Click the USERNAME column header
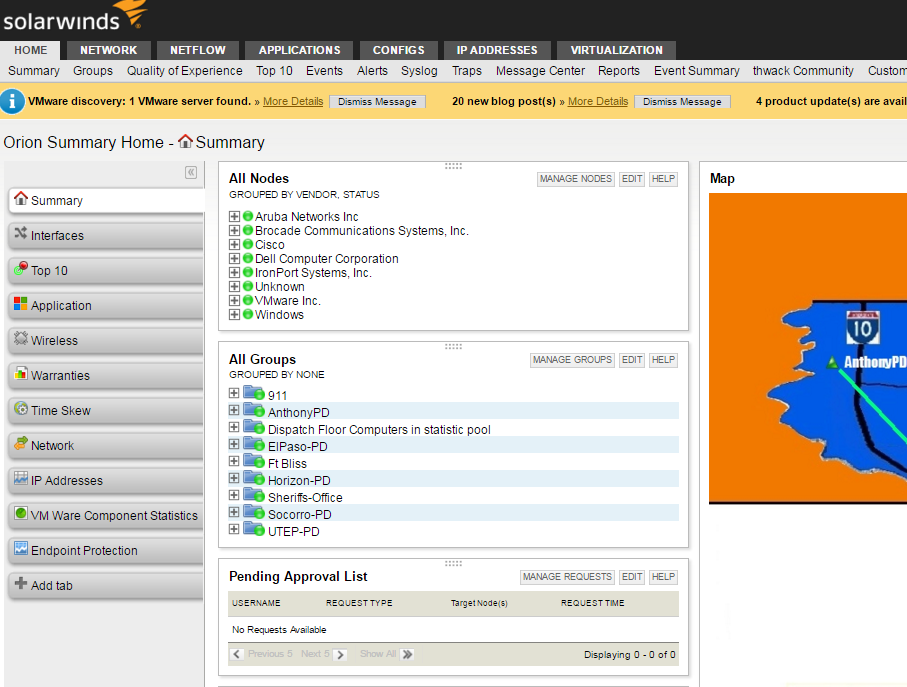This screenshot has height=687, width=907. 256,603
